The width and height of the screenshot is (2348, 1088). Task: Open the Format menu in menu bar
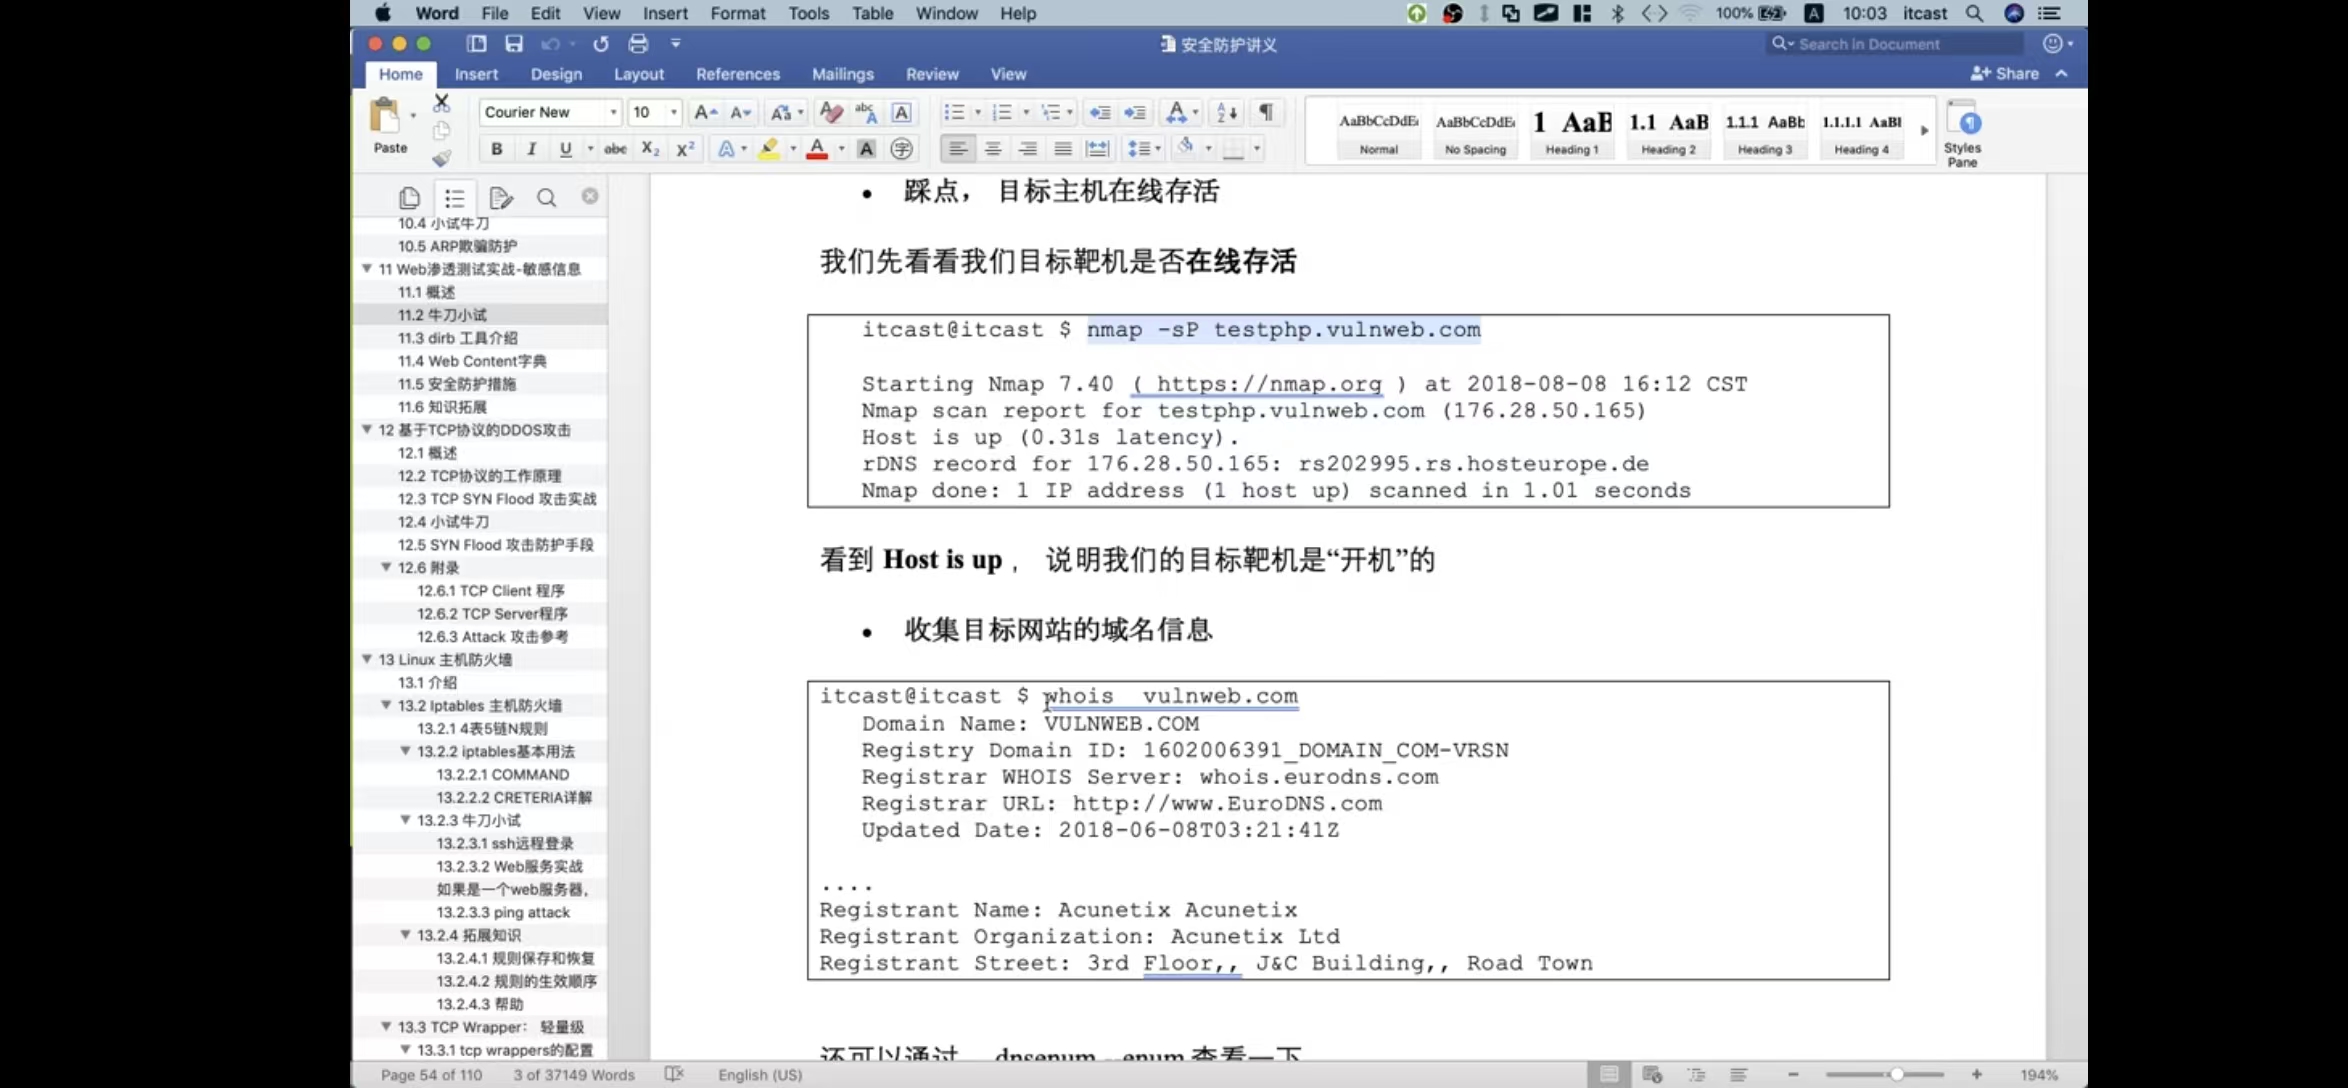point(737,13)
